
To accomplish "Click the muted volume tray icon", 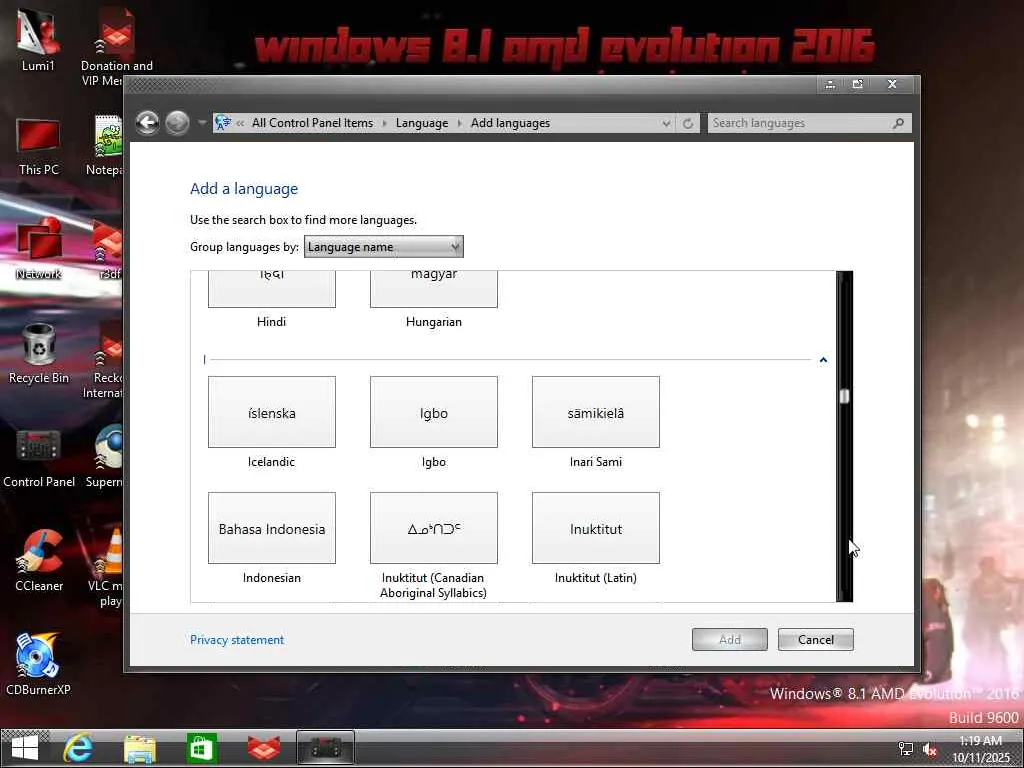I will click(x=930, y=750).
